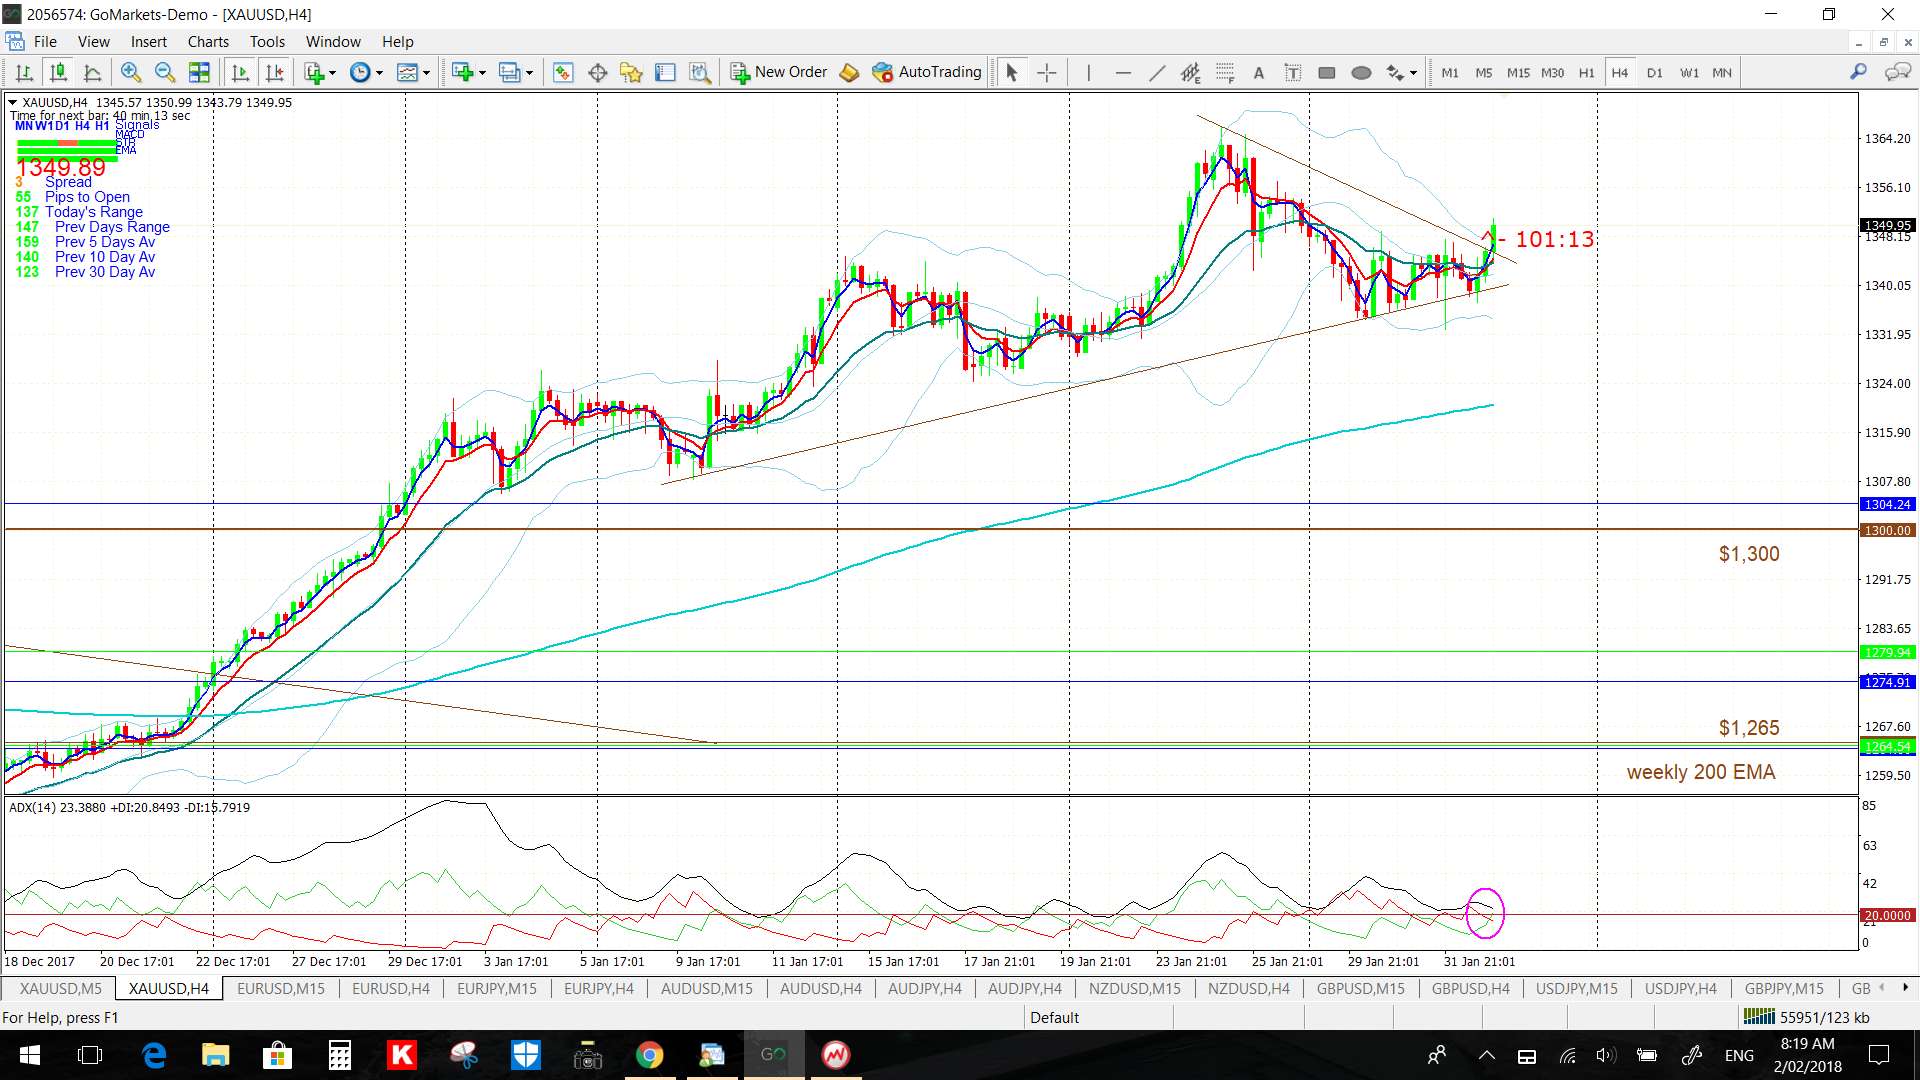This screenshot has height=1080, width=1920.
Task: Open the MetaEditor icon
Action: coord(849,72)
